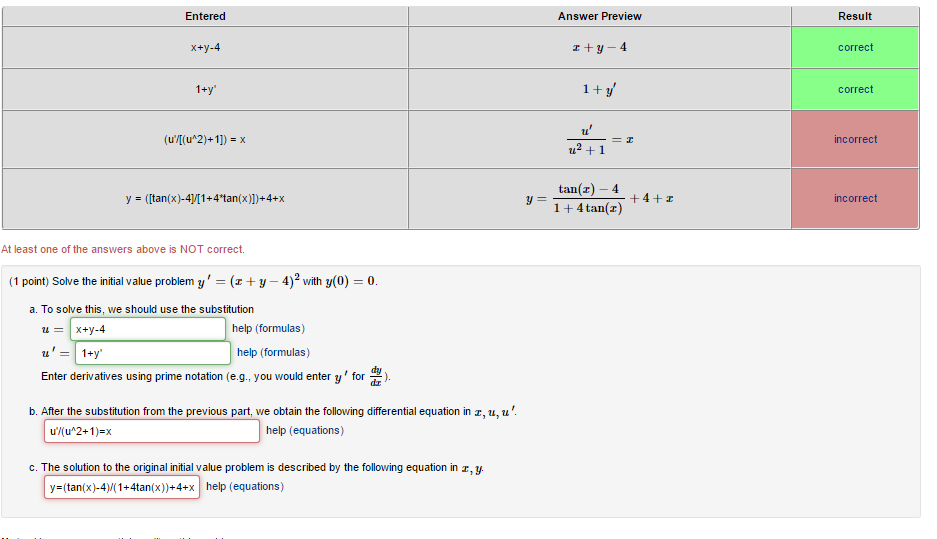This screenshot has width=937, height=539.
Task: Click the u substitution input field
Action: point(148,329)
